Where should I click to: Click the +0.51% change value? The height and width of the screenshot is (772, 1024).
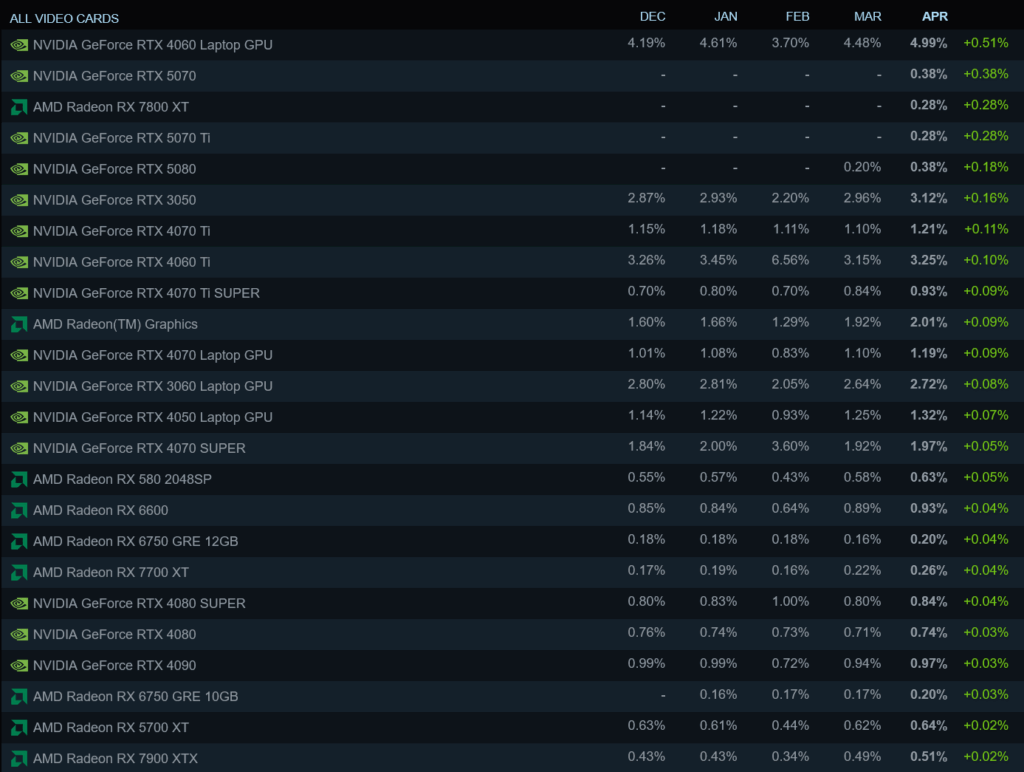tap(985, 44)
